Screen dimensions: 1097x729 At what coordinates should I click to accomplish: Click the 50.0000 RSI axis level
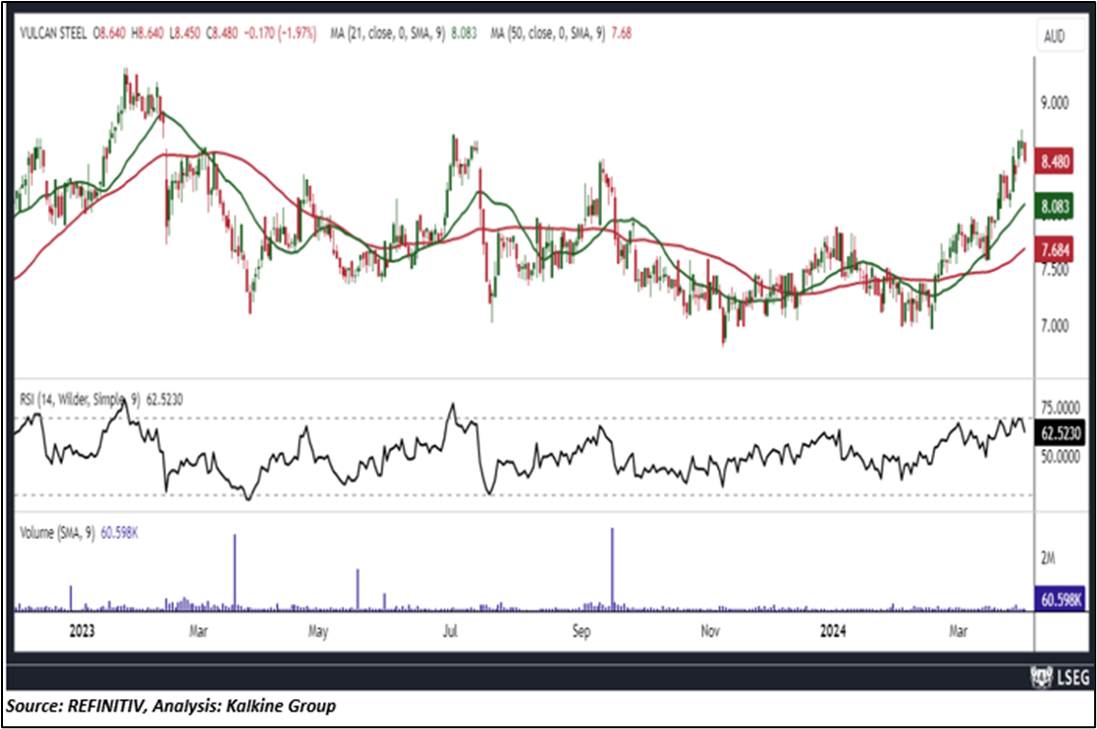(1061, 457)
